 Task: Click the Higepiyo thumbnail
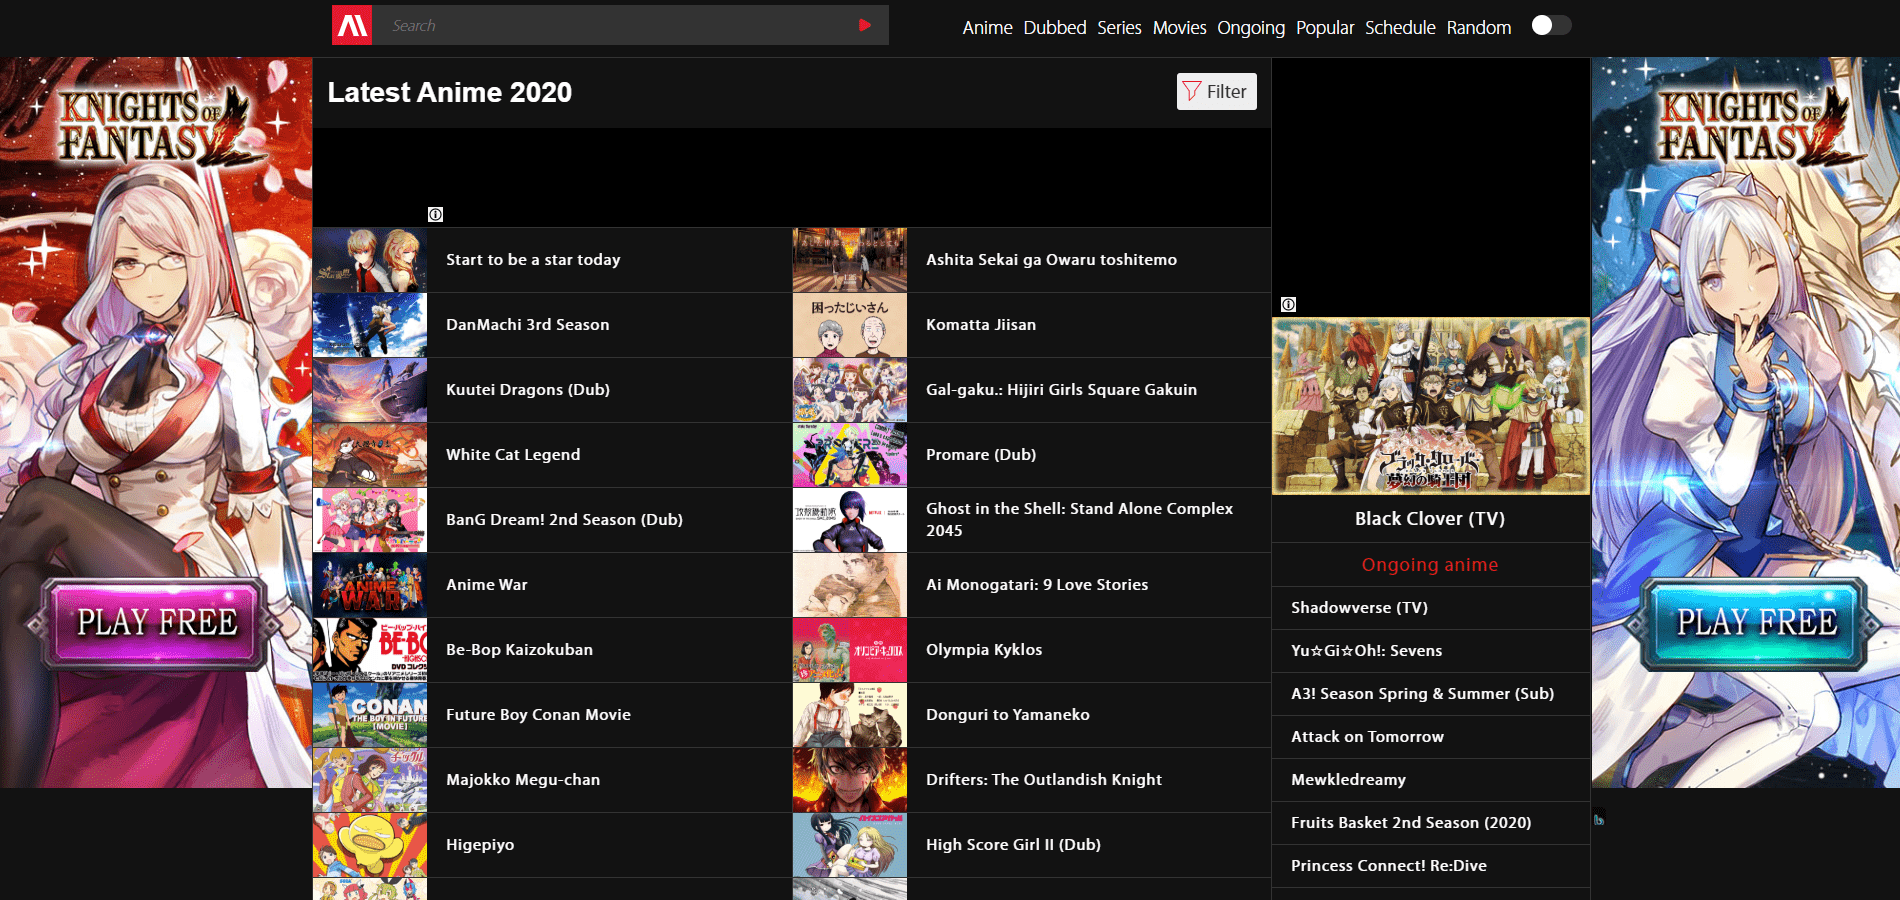370,845
